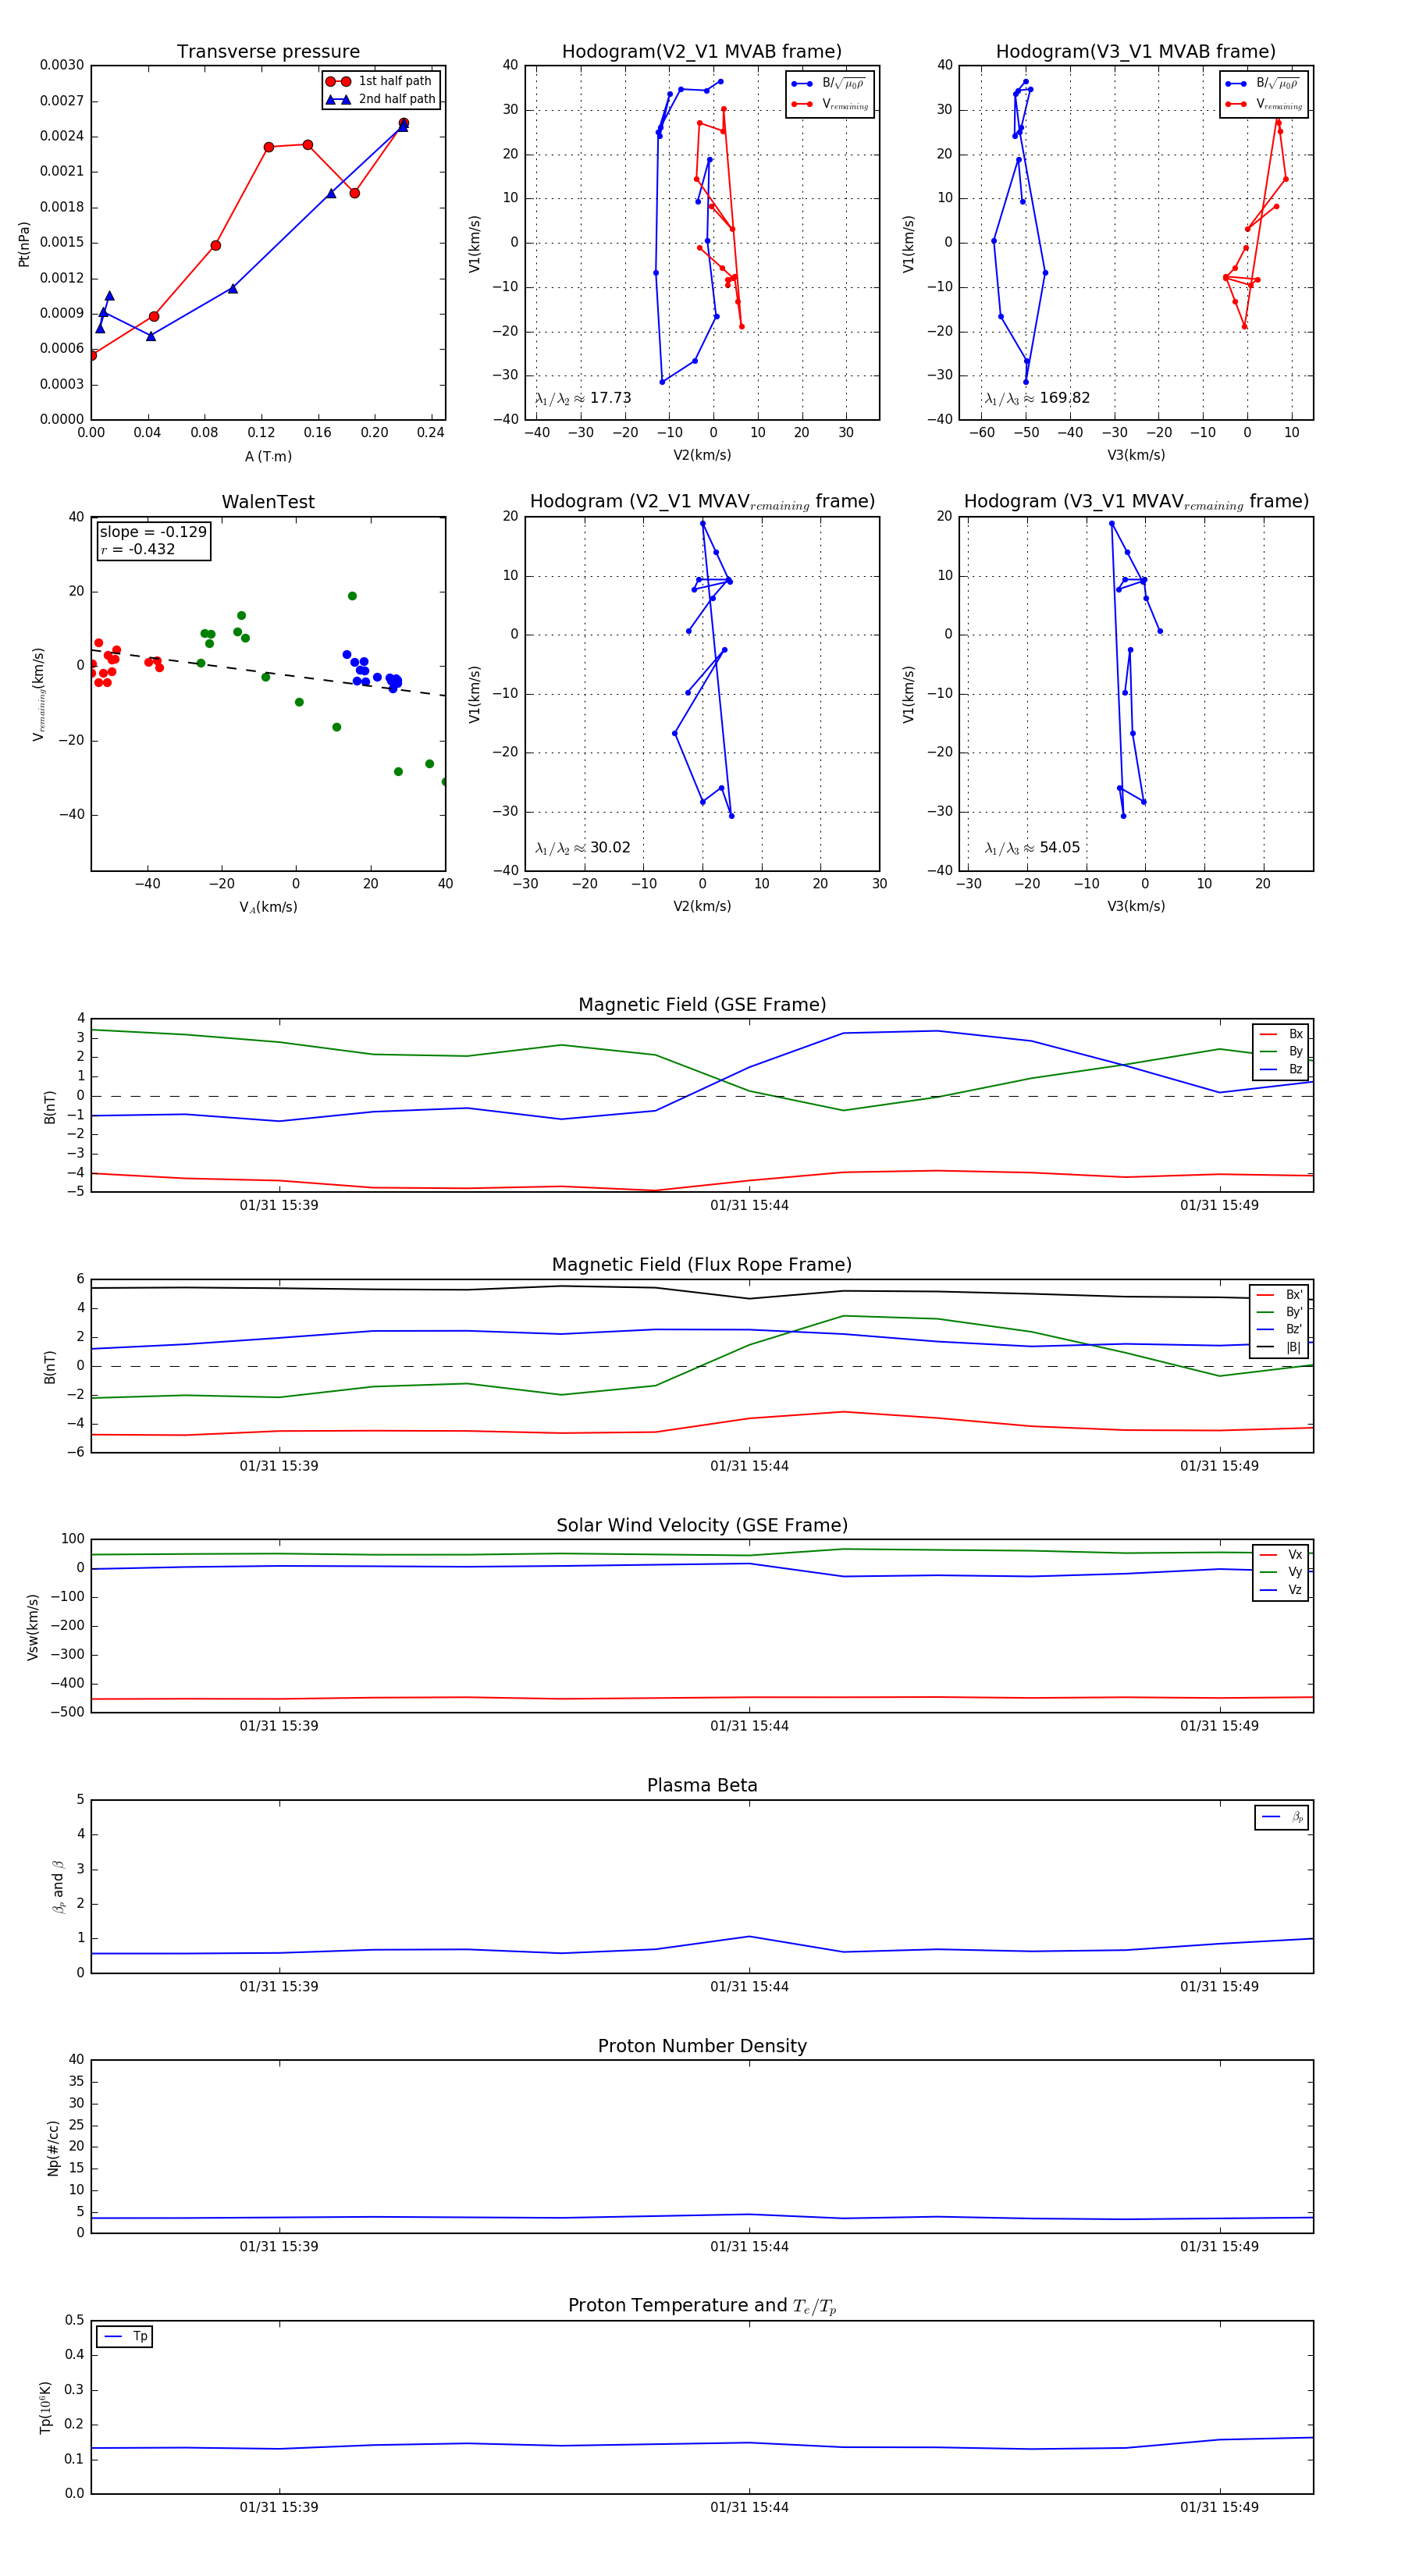Click the λ1/λ2 ≈ 30.02 annotation
1405x2576 pixels.
(583, 848)
